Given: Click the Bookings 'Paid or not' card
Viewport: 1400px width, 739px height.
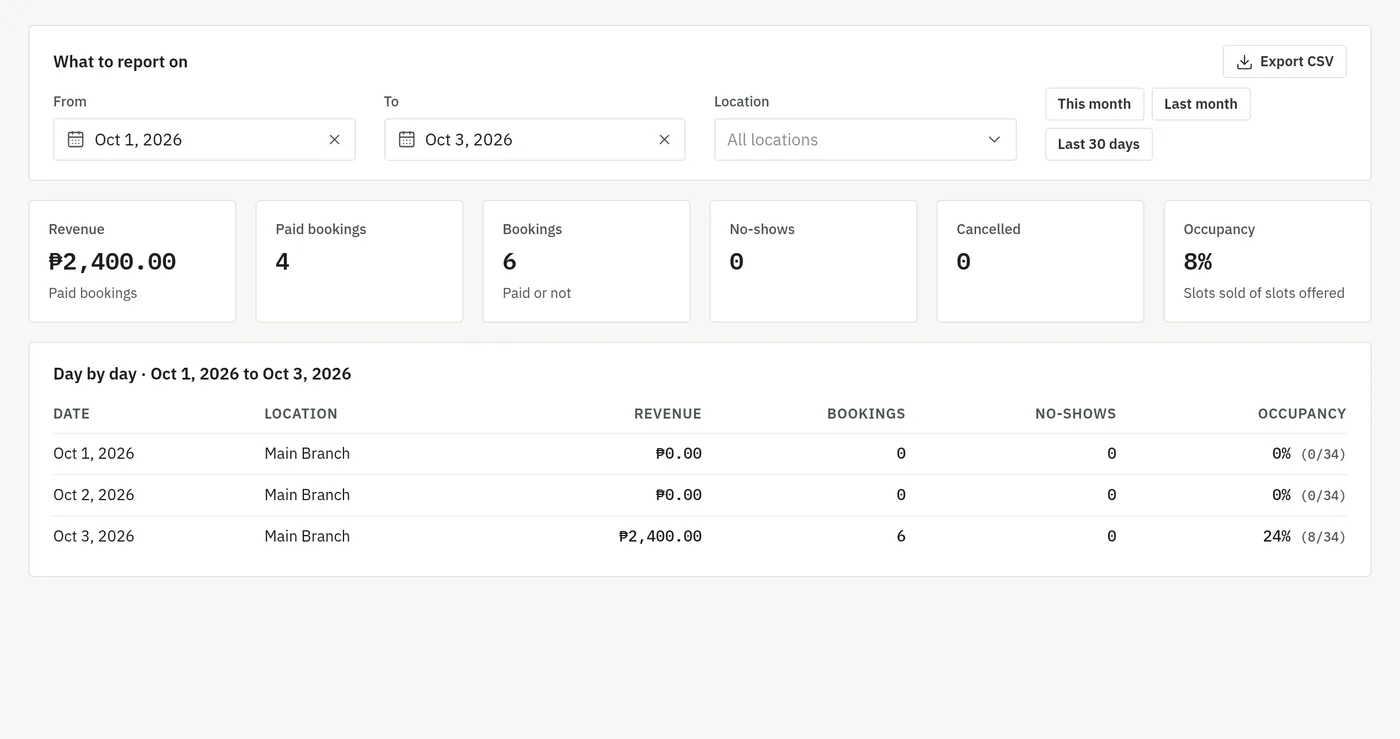Looking at the screenshot, I should (586, 261).
